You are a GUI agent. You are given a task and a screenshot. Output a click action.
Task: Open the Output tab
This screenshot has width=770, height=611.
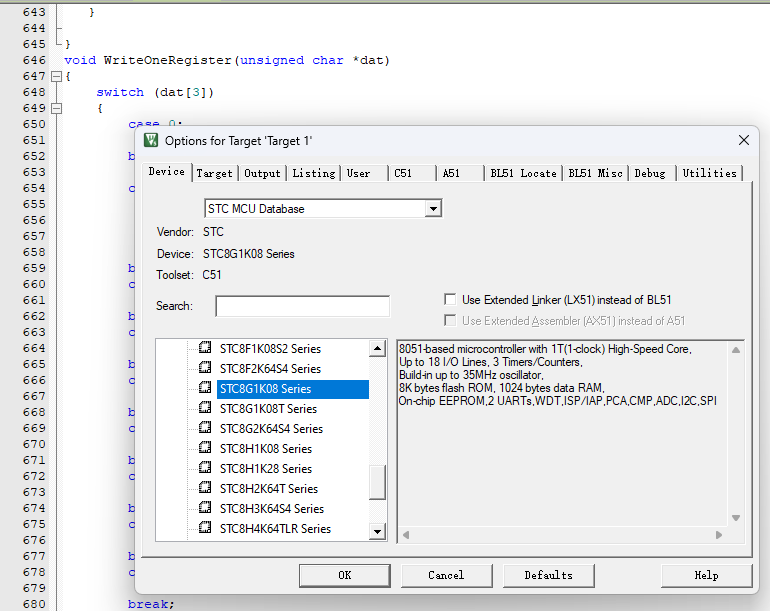click(262, 173)
